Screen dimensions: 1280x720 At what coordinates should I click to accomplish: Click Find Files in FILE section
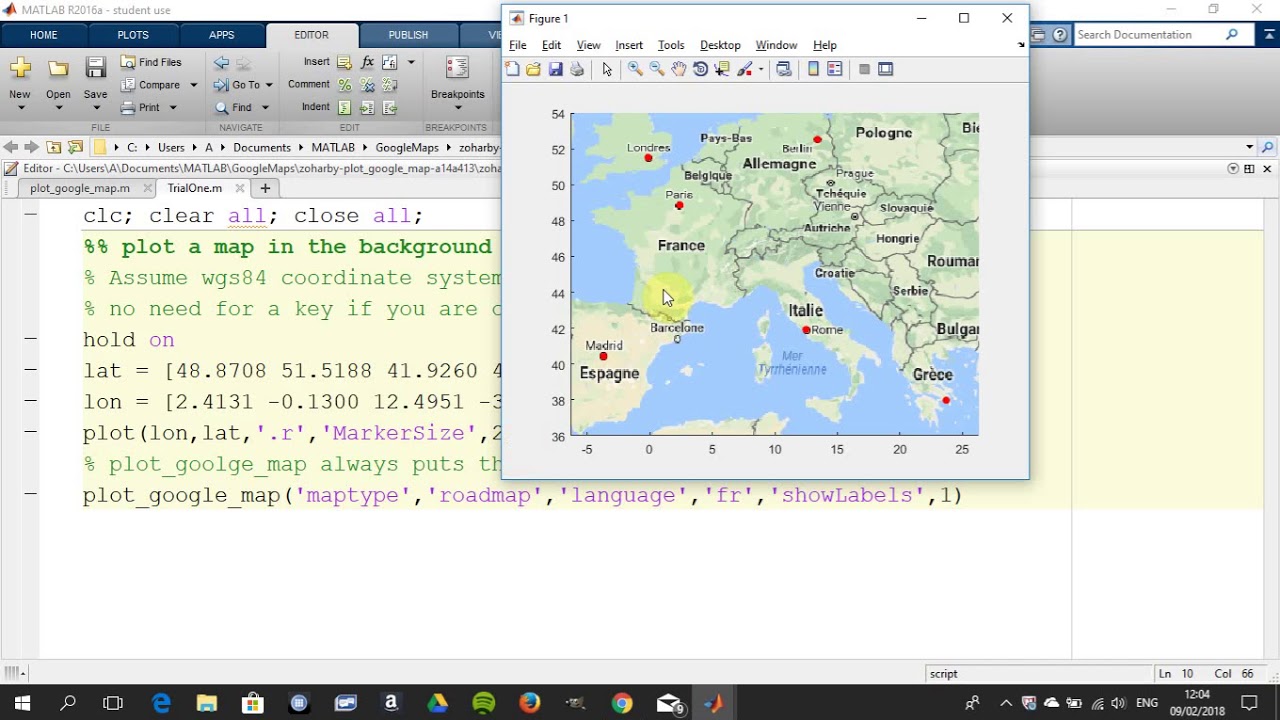(x=151, y=62)
